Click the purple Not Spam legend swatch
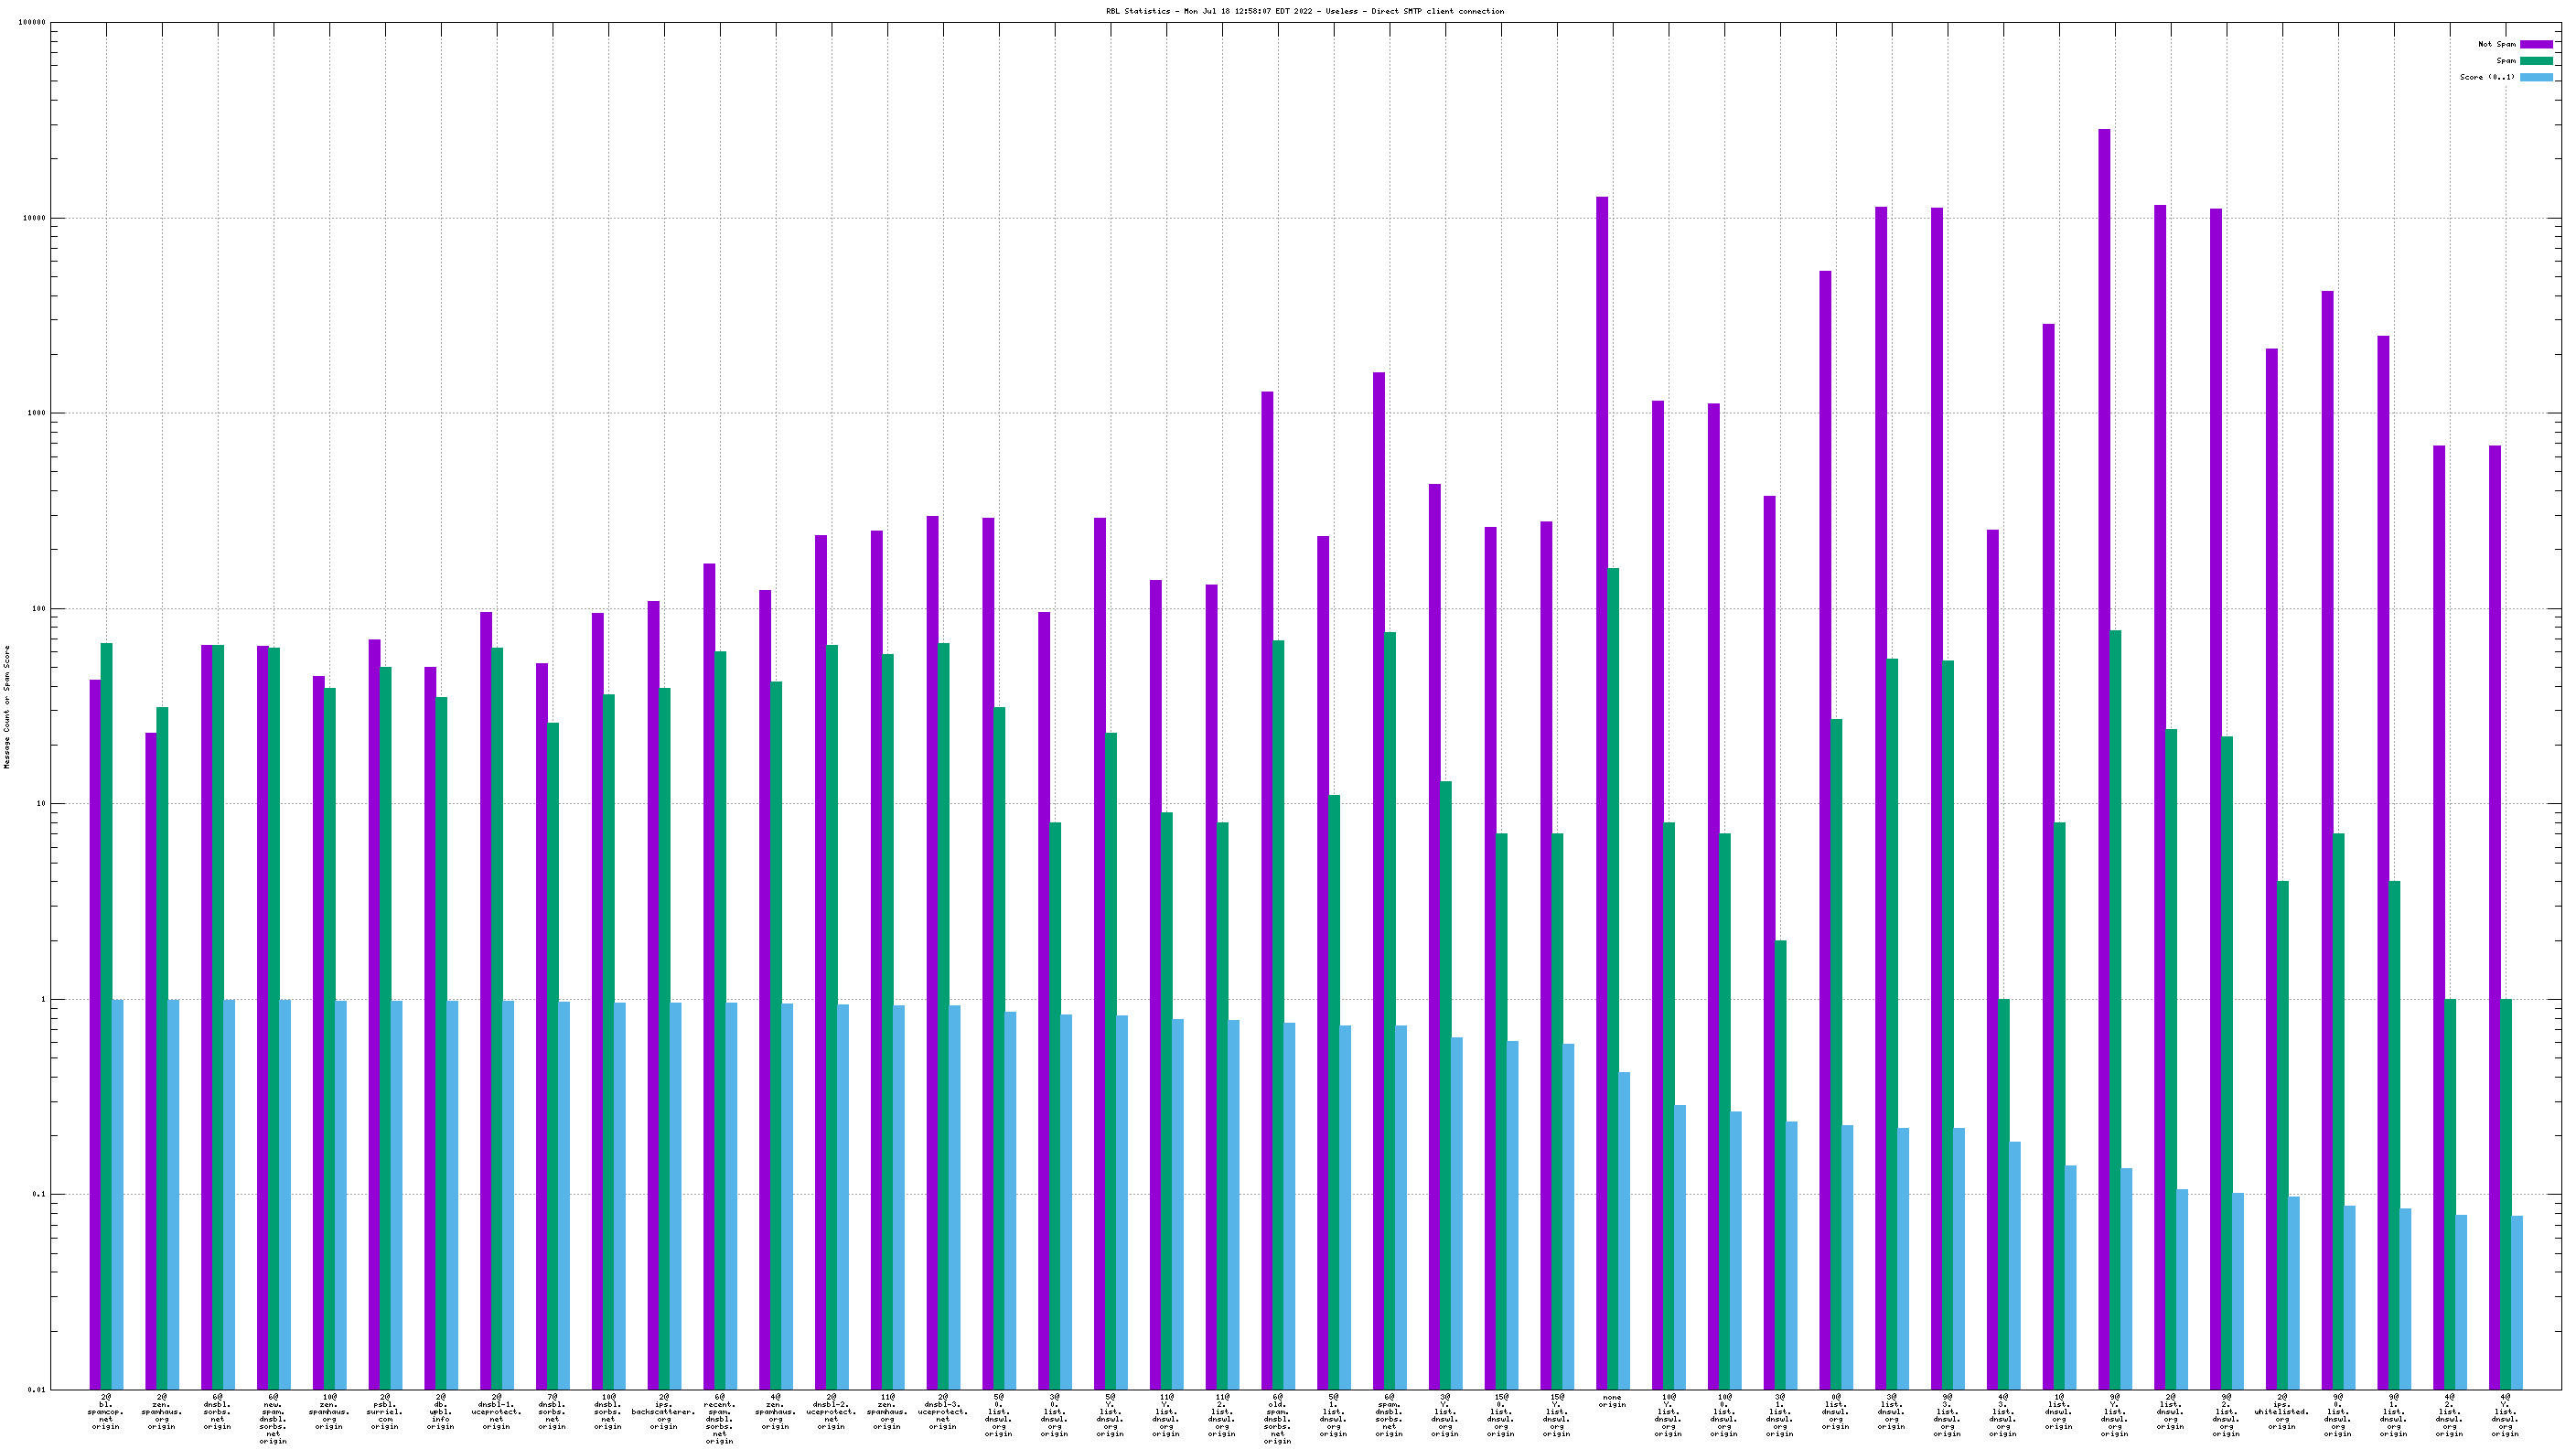The image size is (2576, 1449). [2535, 44]
